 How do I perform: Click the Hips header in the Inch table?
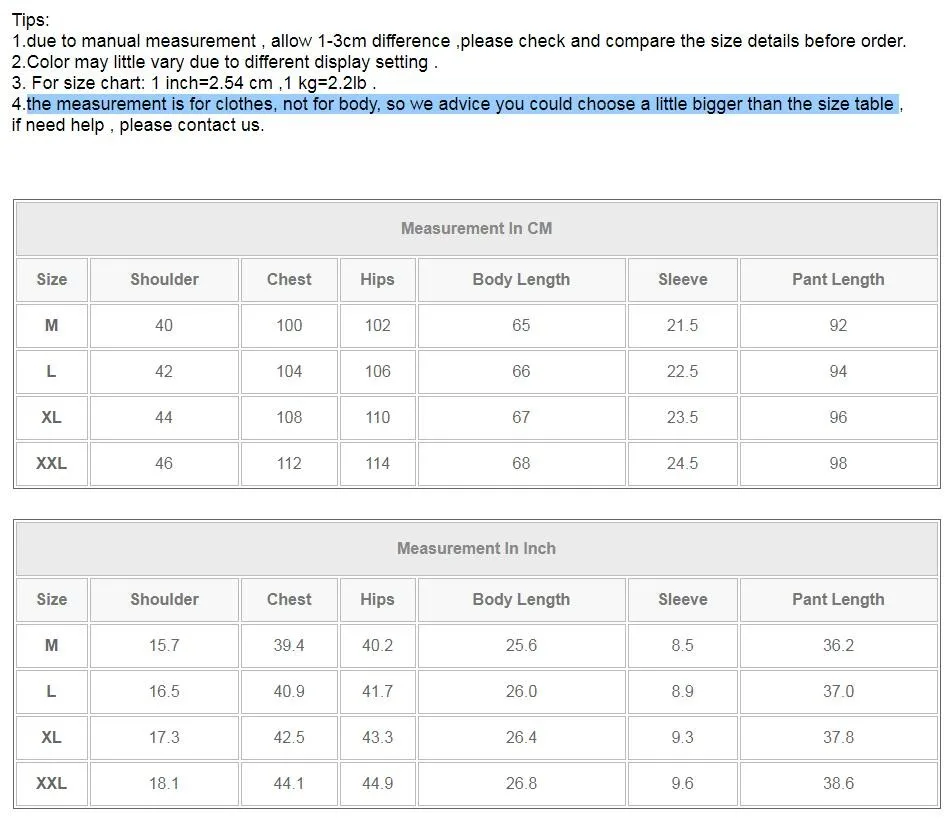(377, 599)
